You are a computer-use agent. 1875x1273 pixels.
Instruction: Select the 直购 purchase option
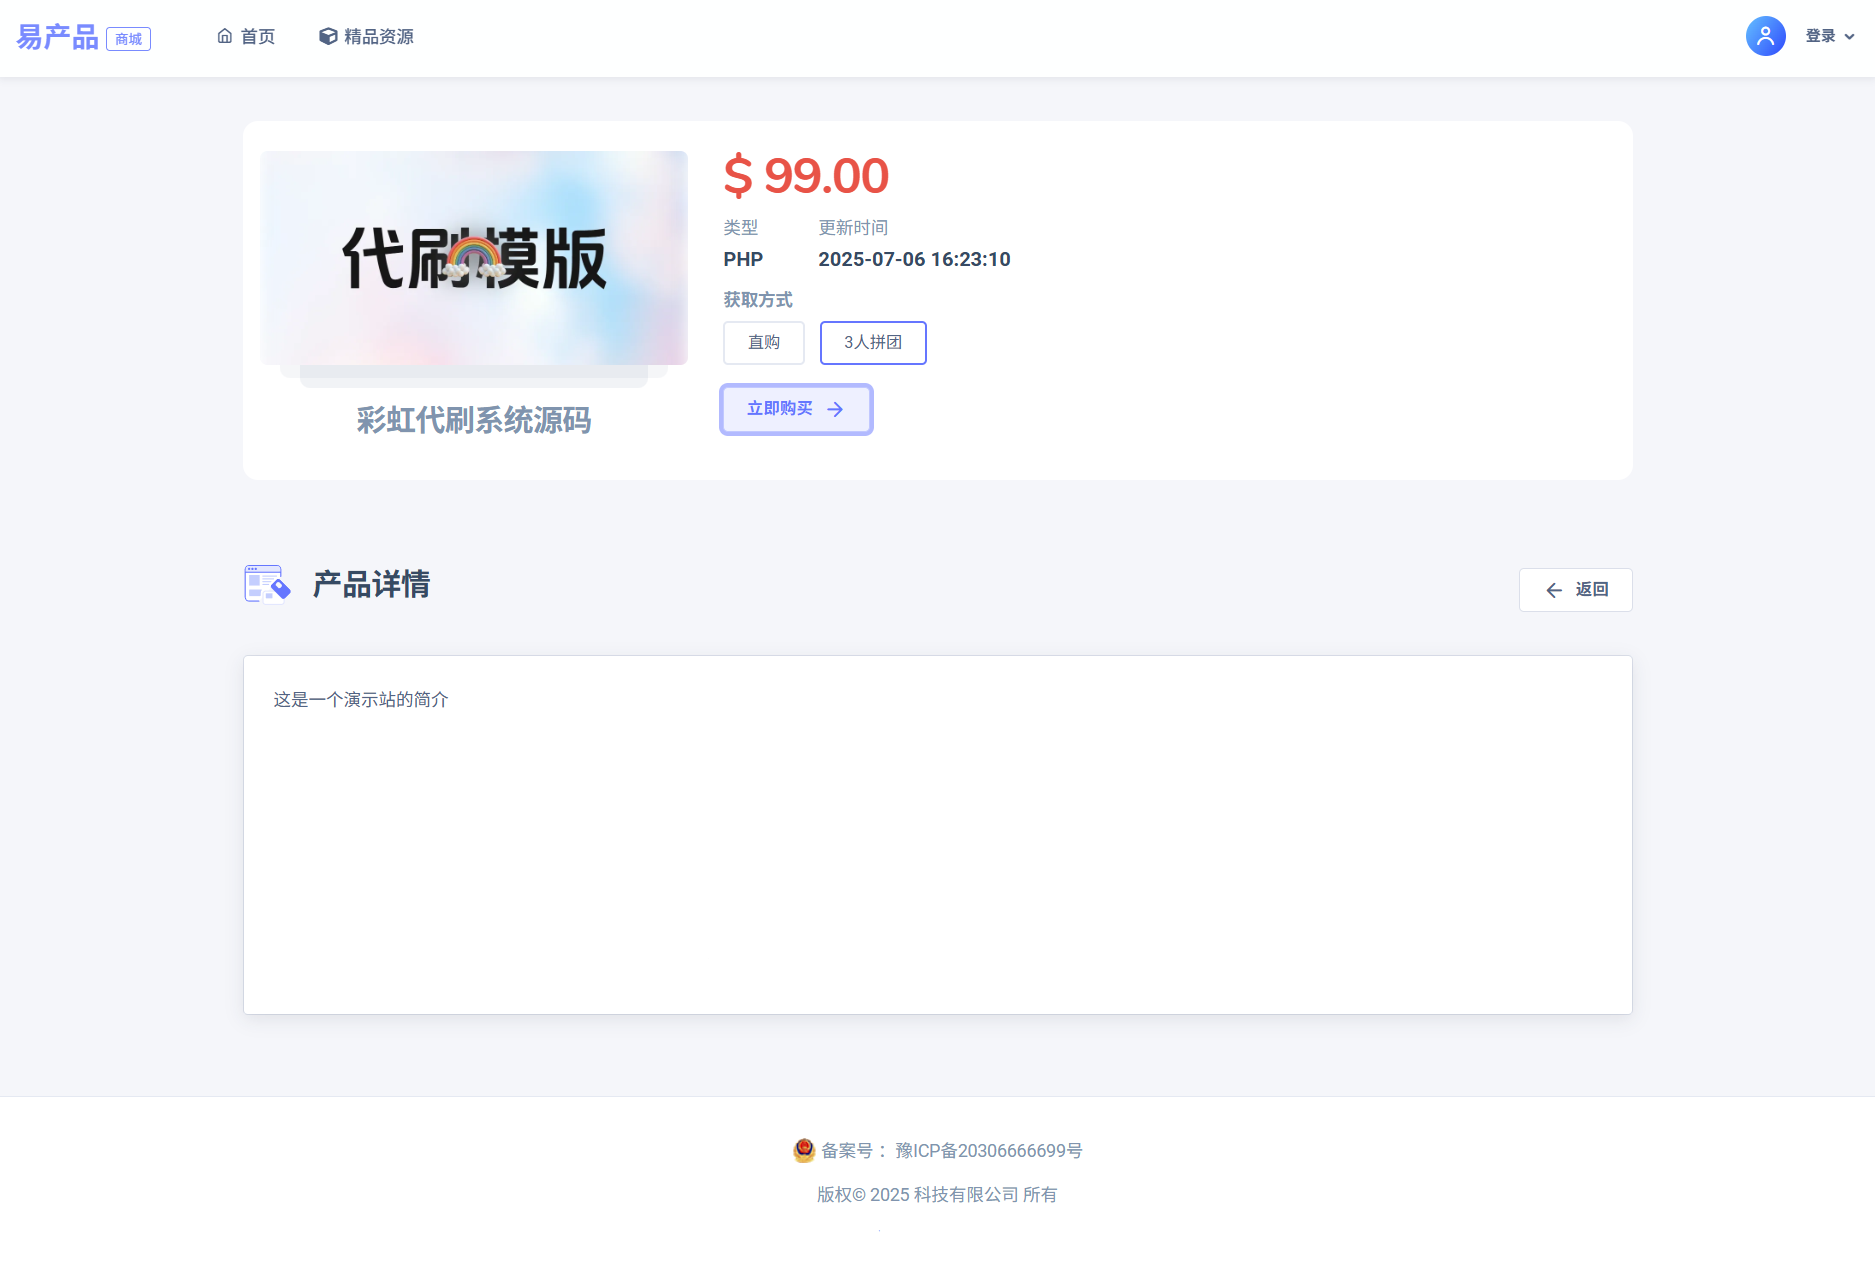763,342
